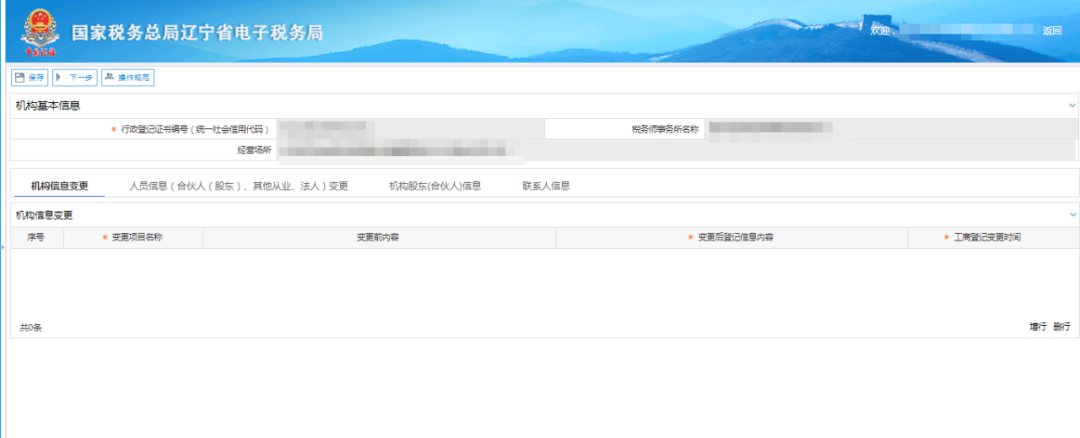This screenshot has width=1080, height=438.
Task: Add a table row with 增行
Action: tap(1038, 327)
